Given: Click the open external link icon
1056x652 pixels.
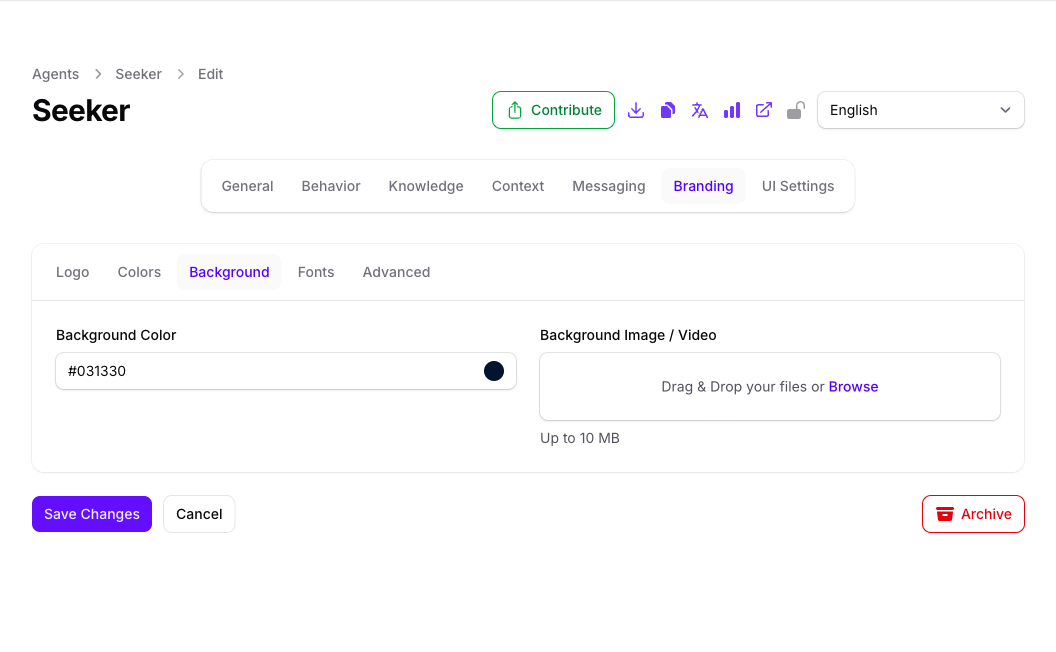Looking at the screenshot, I should (x=764, y=110).
